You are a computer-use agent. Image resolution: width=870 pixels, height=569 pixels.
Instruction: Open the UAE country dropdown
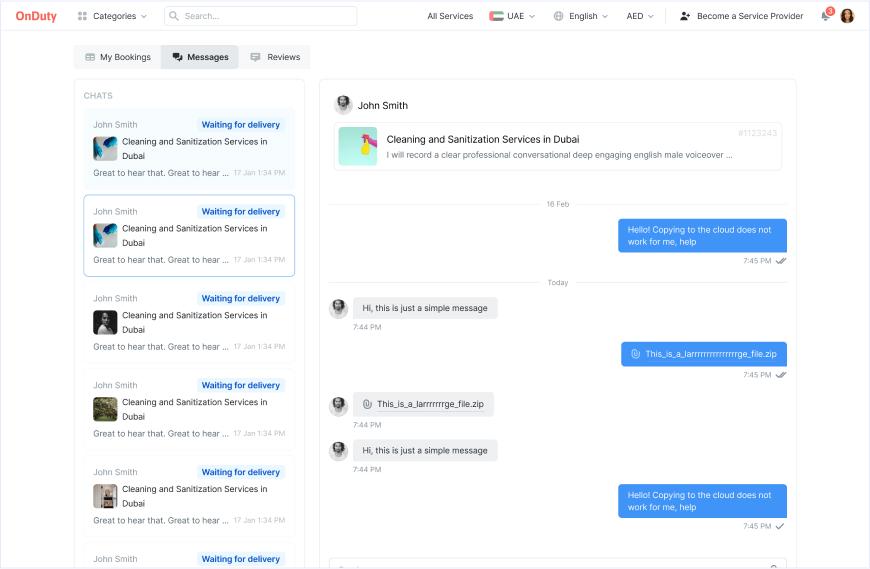pyautogui.click(x=512, y=16)
